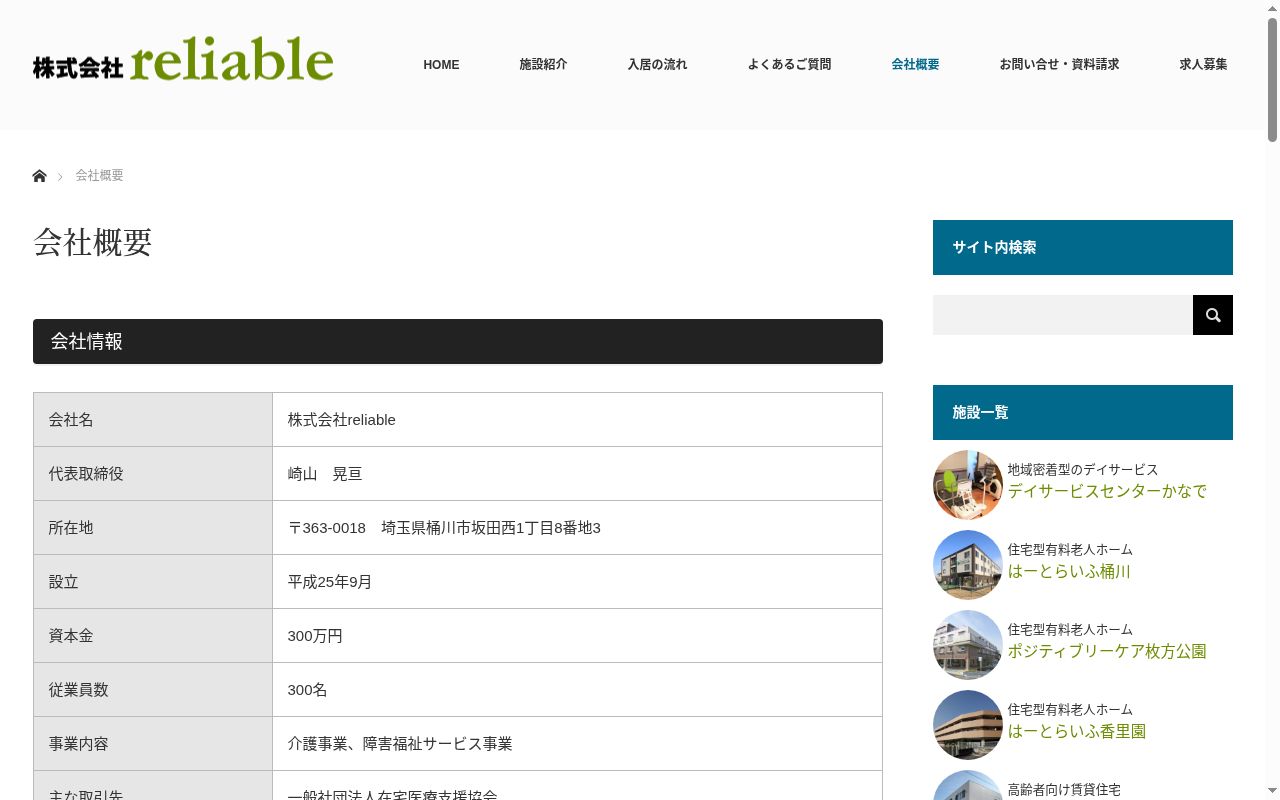Click the はーとらいふ香里園 thumbnail image
Screen dimensions: 1280x800
968,725
